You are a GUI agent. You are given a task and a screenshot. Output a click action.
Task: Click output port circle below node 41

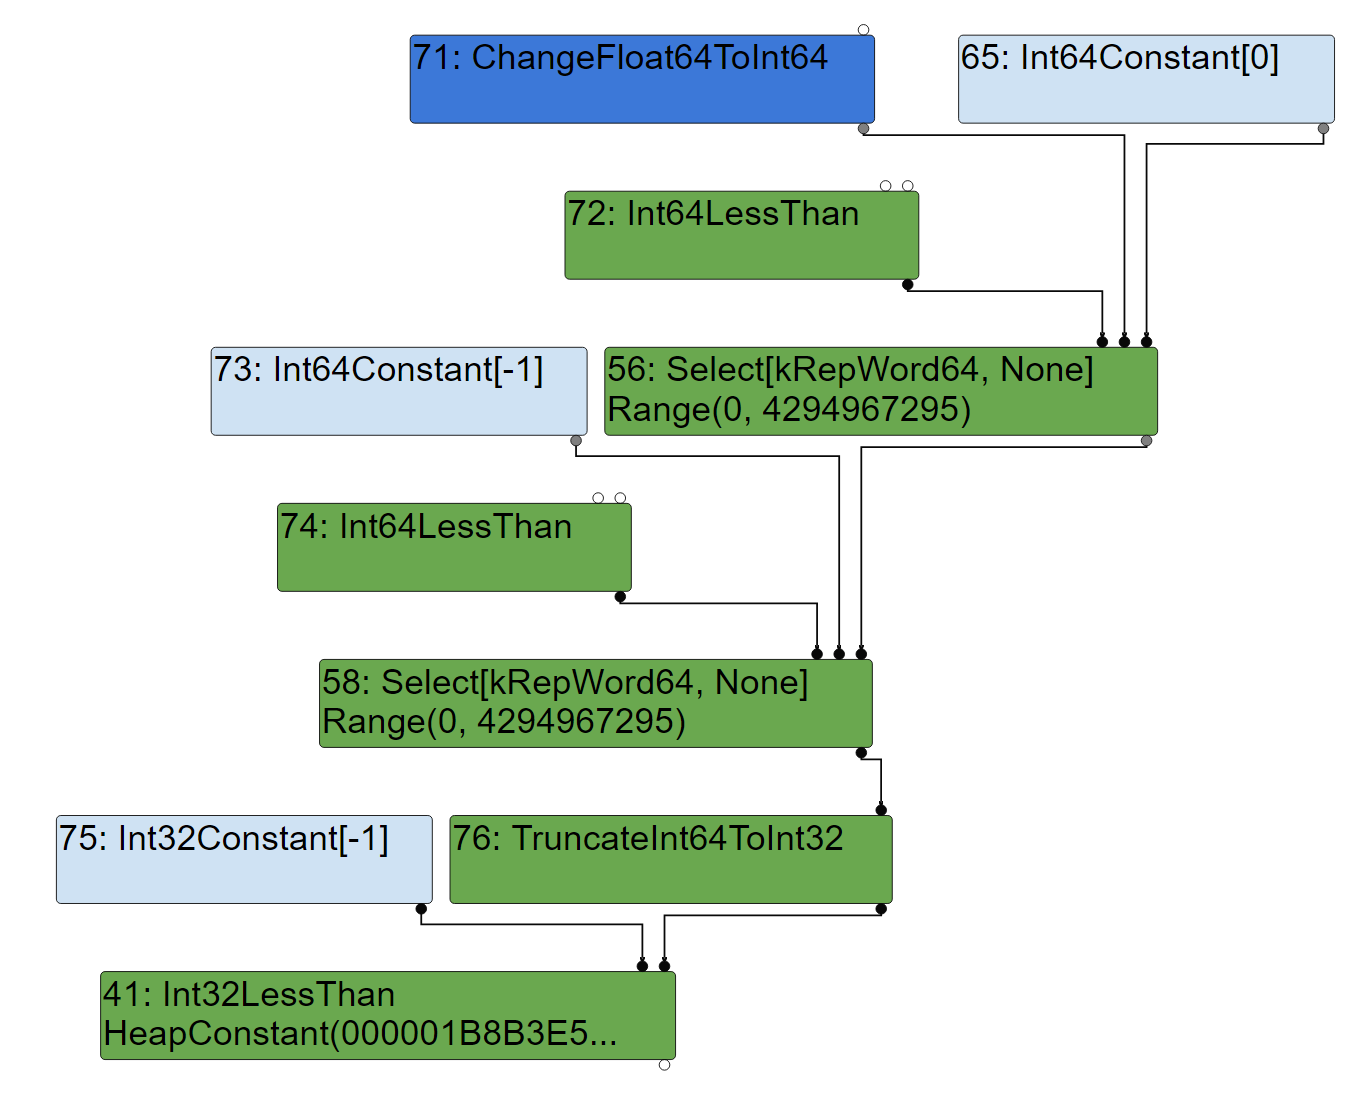[664, 1065]
